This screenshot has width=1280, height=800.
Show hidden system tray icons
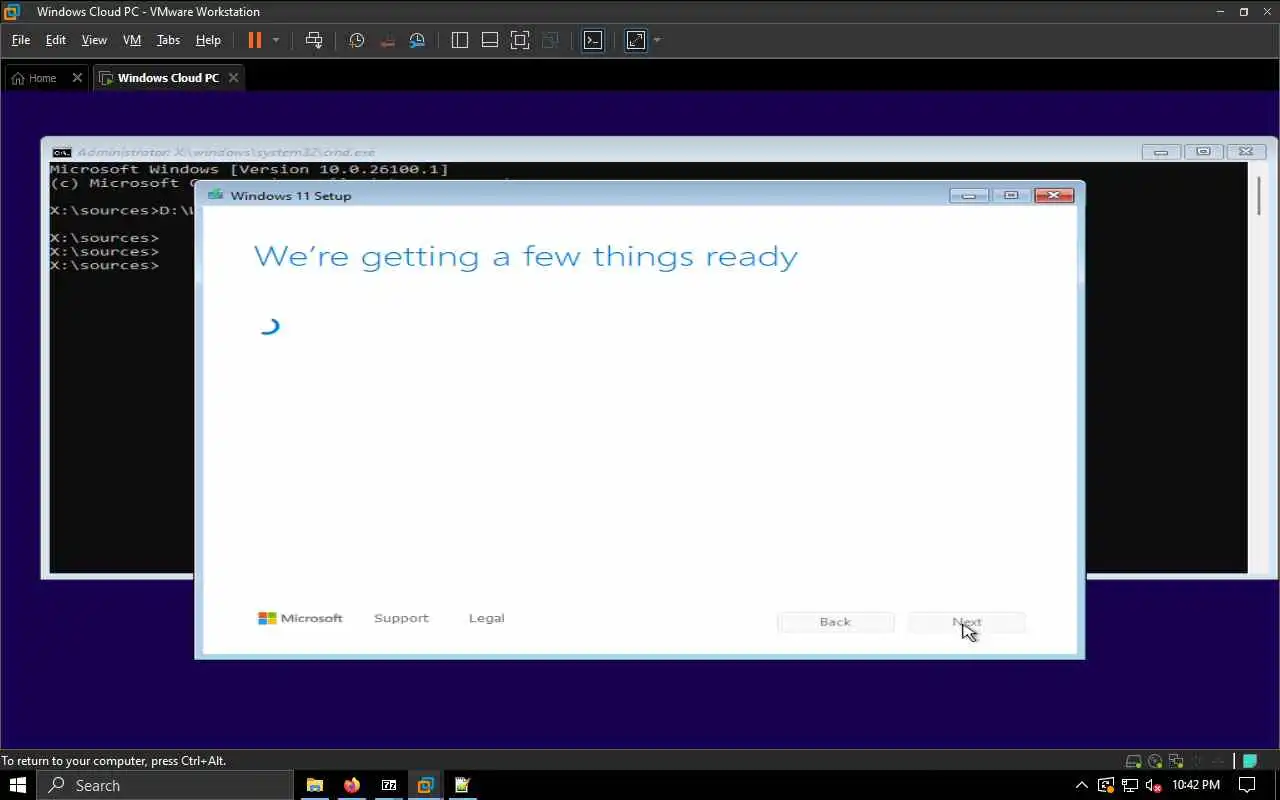pos(1081,785)
